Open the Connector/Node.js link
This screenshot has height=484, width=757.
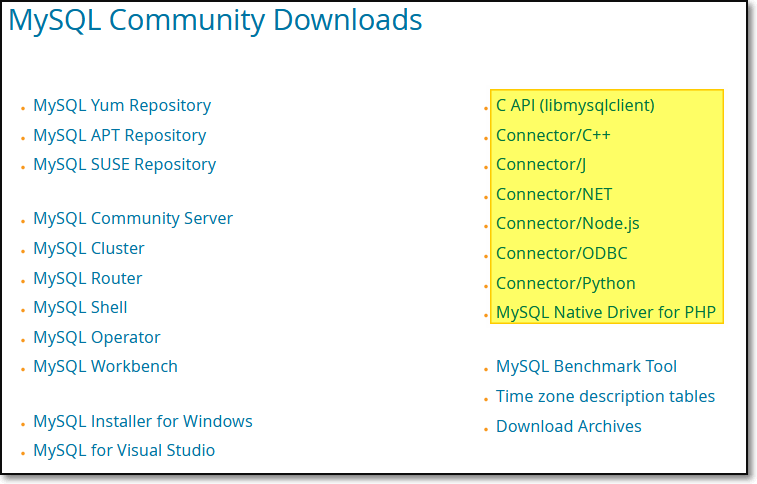567,224
